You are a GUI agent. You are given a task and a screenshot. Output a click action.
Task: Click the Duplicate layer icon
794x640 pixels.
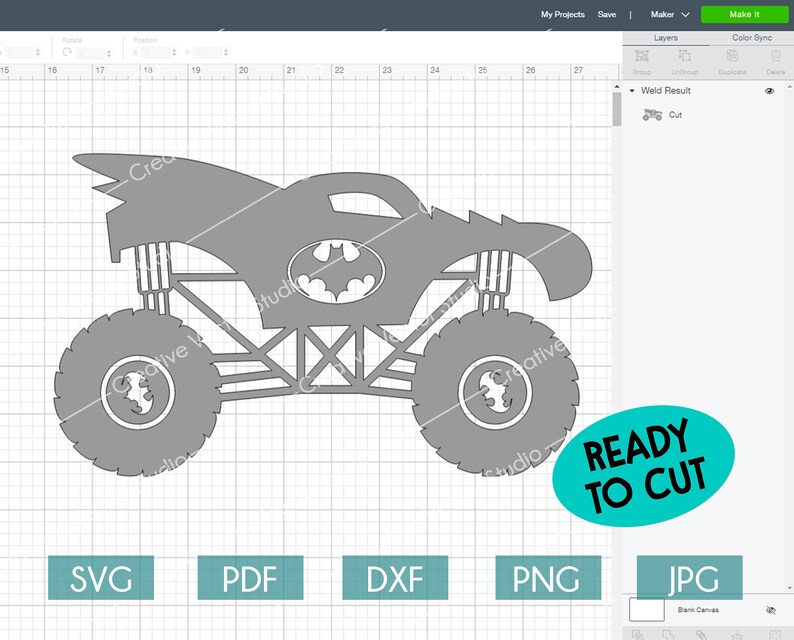click(732, 56)
